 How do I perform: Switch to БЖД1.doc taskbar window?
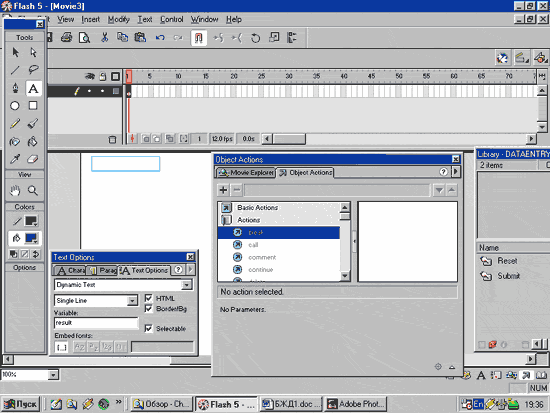click(x=292, y=404)
